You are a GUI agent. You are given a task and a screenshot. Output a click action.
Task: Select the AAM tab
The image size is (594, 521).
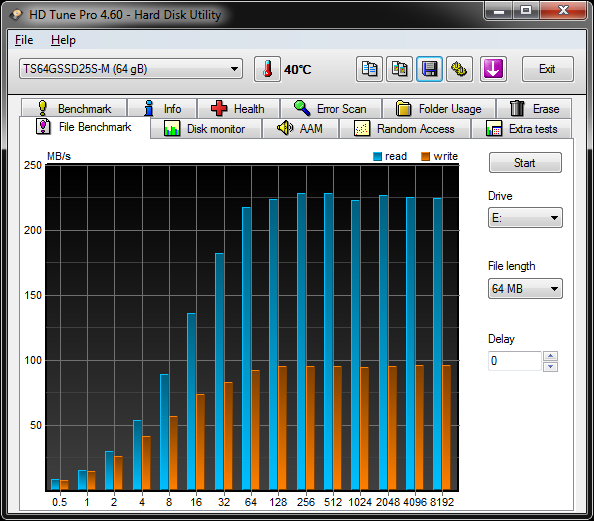[x=300, y=129]
